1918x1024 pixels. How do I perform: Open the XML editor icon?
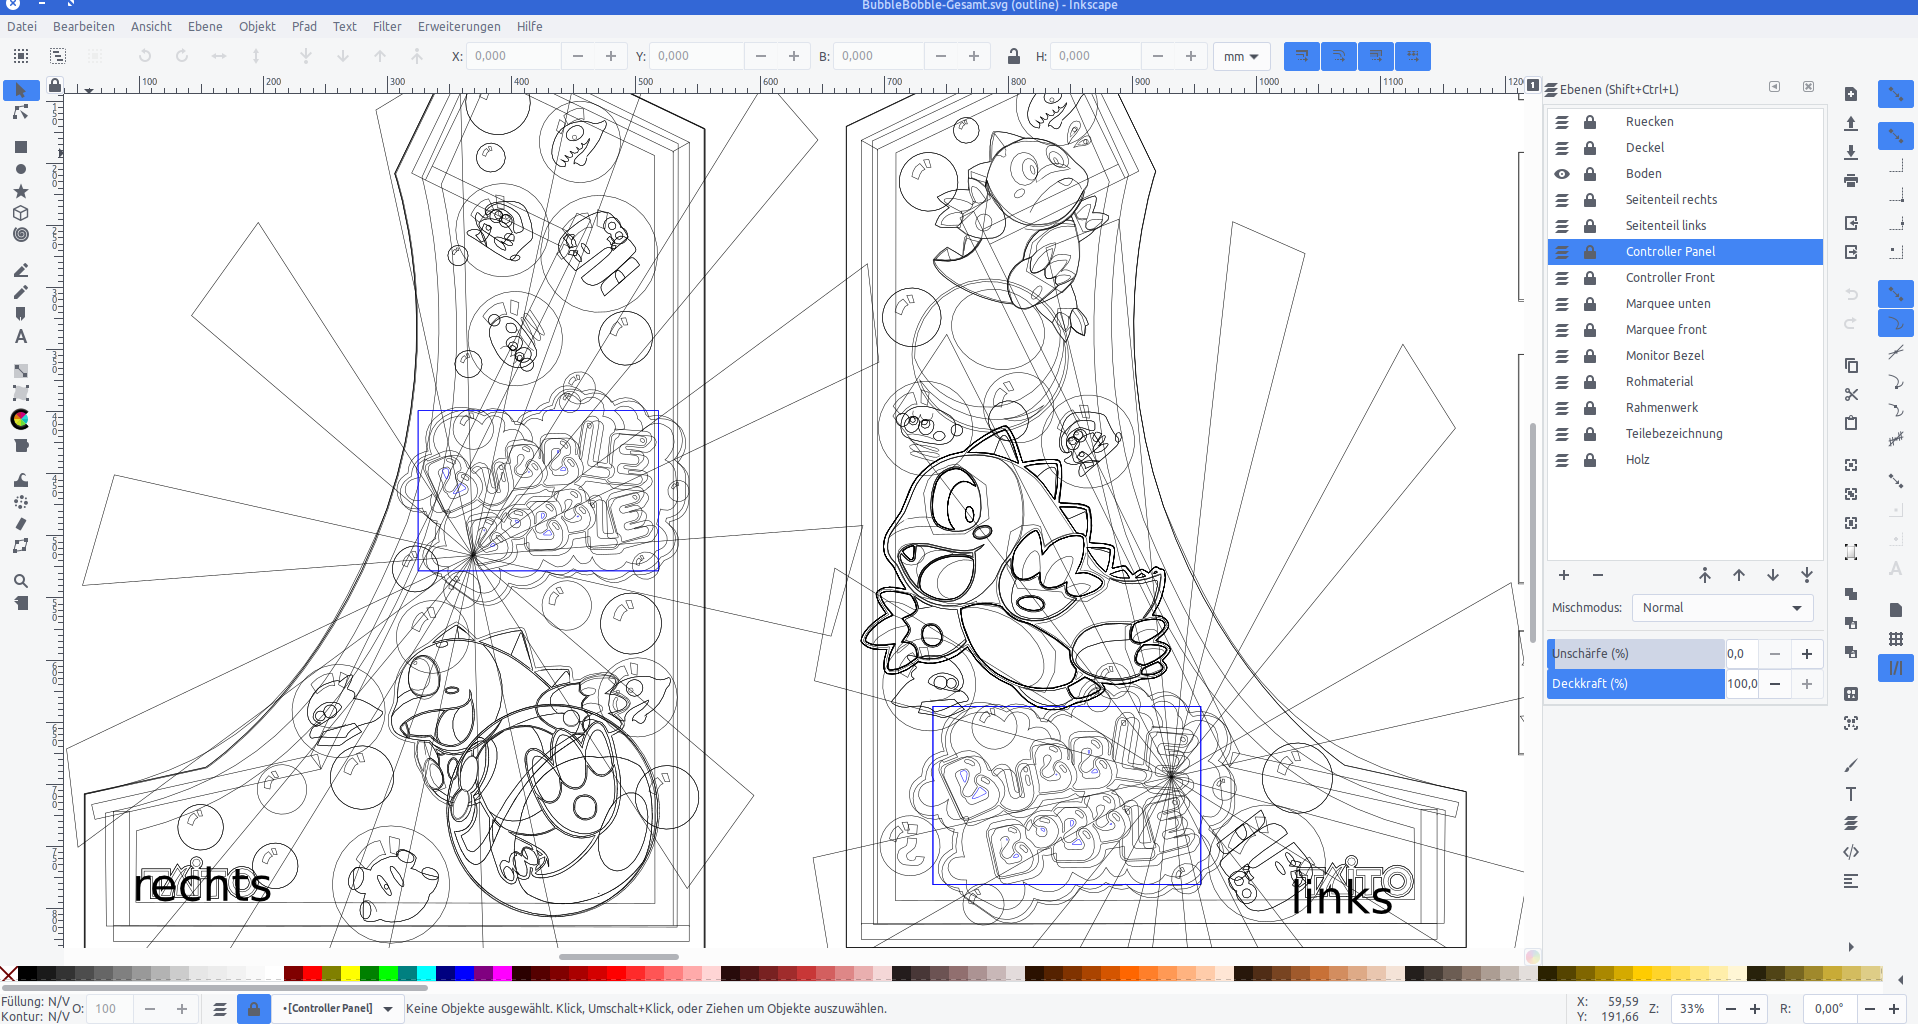(1851, 852)
